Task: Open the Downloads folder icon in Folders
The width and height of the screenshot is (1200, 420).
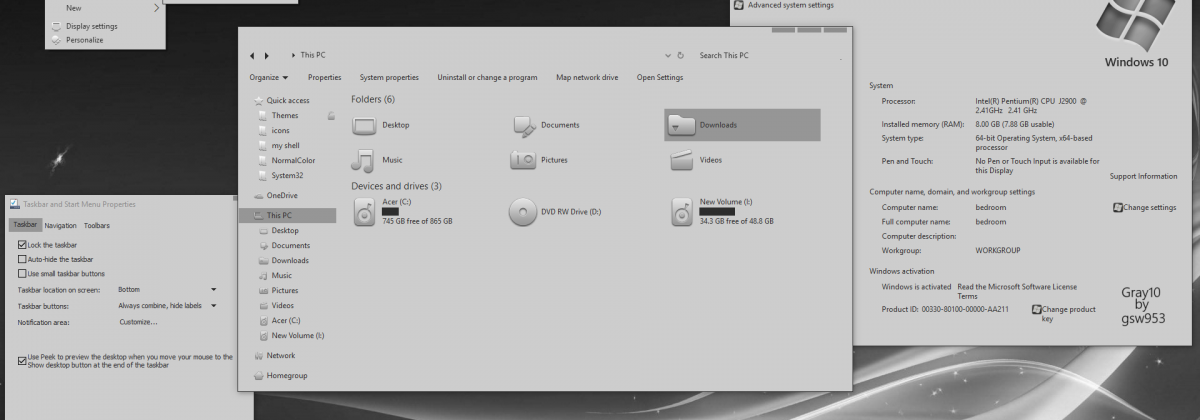Action: click(681, 125)
